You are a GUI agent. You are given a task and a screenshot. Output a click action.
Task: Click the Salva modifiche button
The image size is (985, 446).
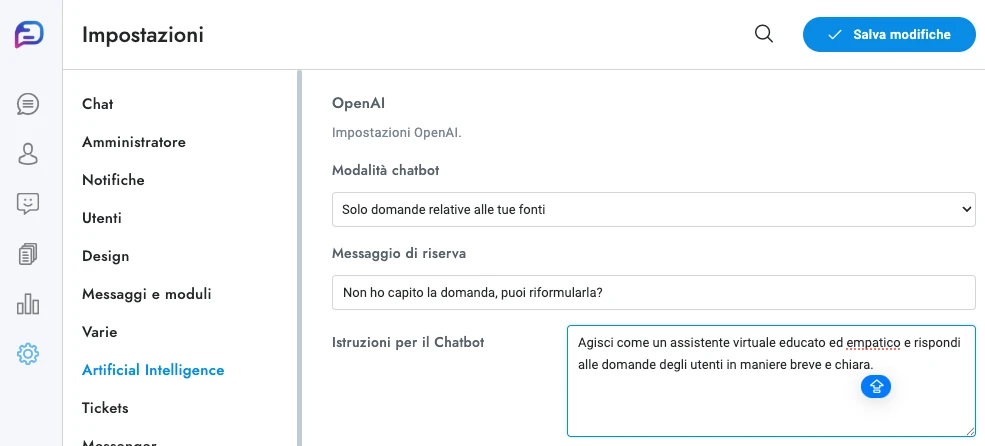point(889,34)
